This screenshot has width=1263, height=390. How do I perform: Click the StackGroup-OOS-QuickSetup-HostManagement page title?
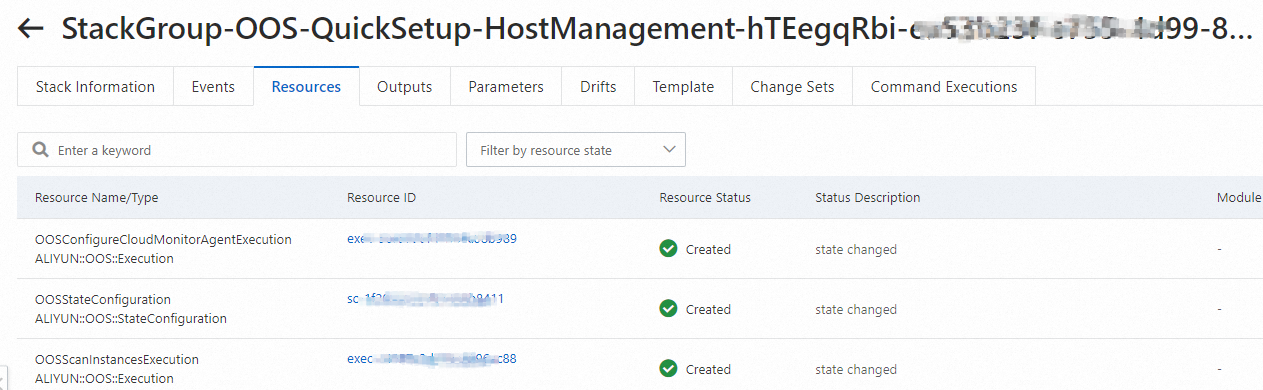[656, 30]
